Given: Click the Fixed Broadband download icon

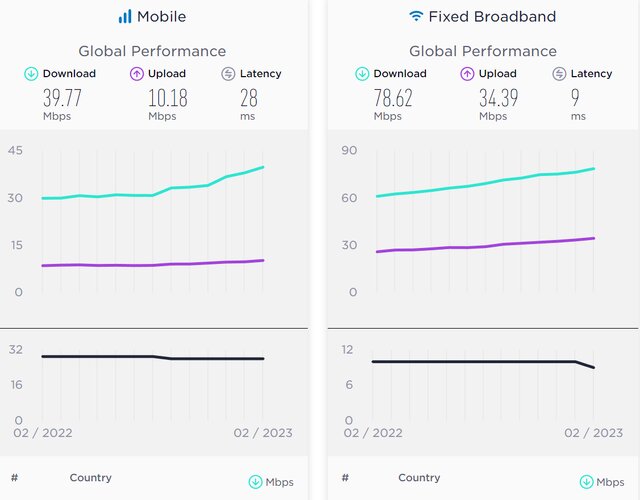Looking at the screenshot, I should 361,73.
